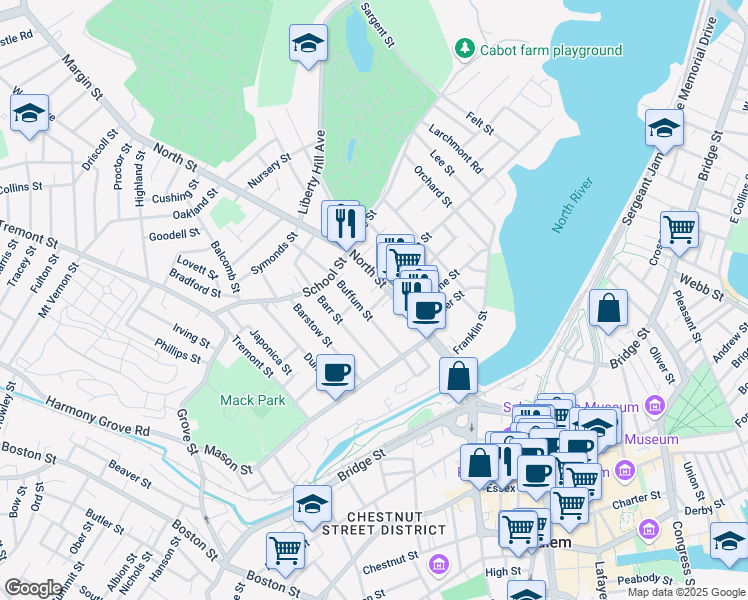The width and height of the screenshot is (748, 600).
Task: Click the Phillips St label
Action: [x=177, y=351]
